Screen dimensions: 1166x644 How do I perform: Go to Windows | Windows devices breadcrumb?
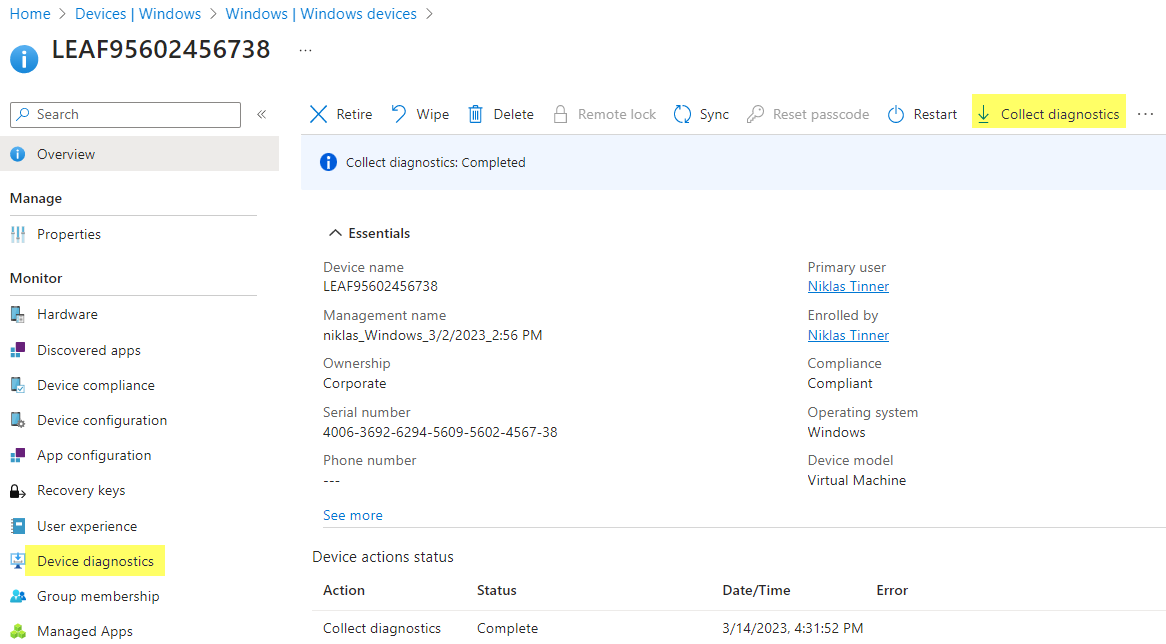click(321, 14)
